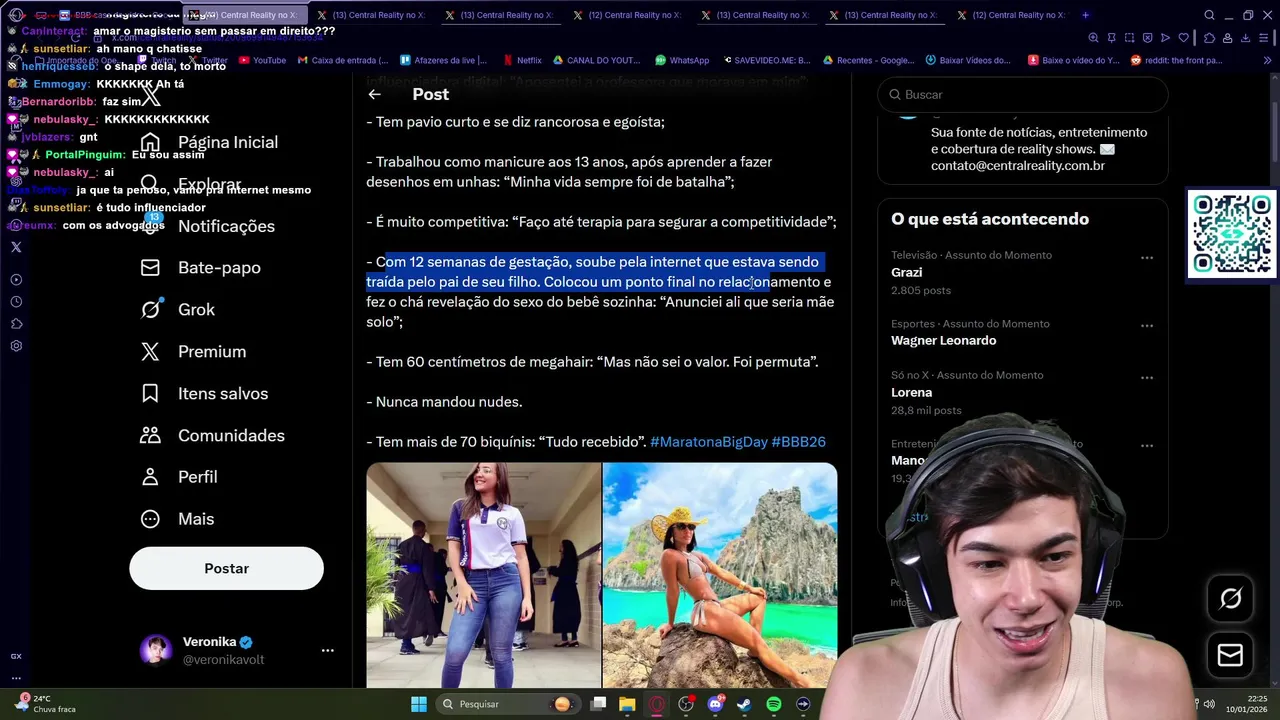Image resolution: width=1280 pixels, height=720 pixels.
Task: Open settings gear in Opera sidebar
Action: pyautogui.click(x=16, y=346)
